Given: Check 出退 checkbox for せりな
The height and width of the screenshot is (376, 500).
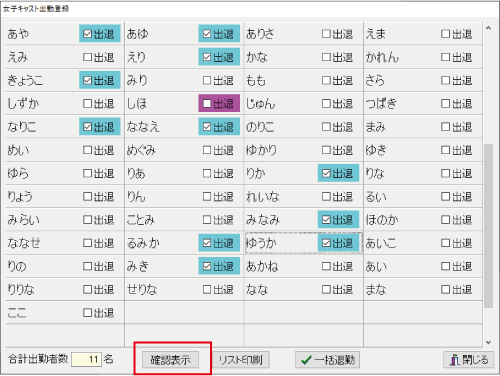Looking at the screenshot, I should pyautogui.click(x=207, y=289).
